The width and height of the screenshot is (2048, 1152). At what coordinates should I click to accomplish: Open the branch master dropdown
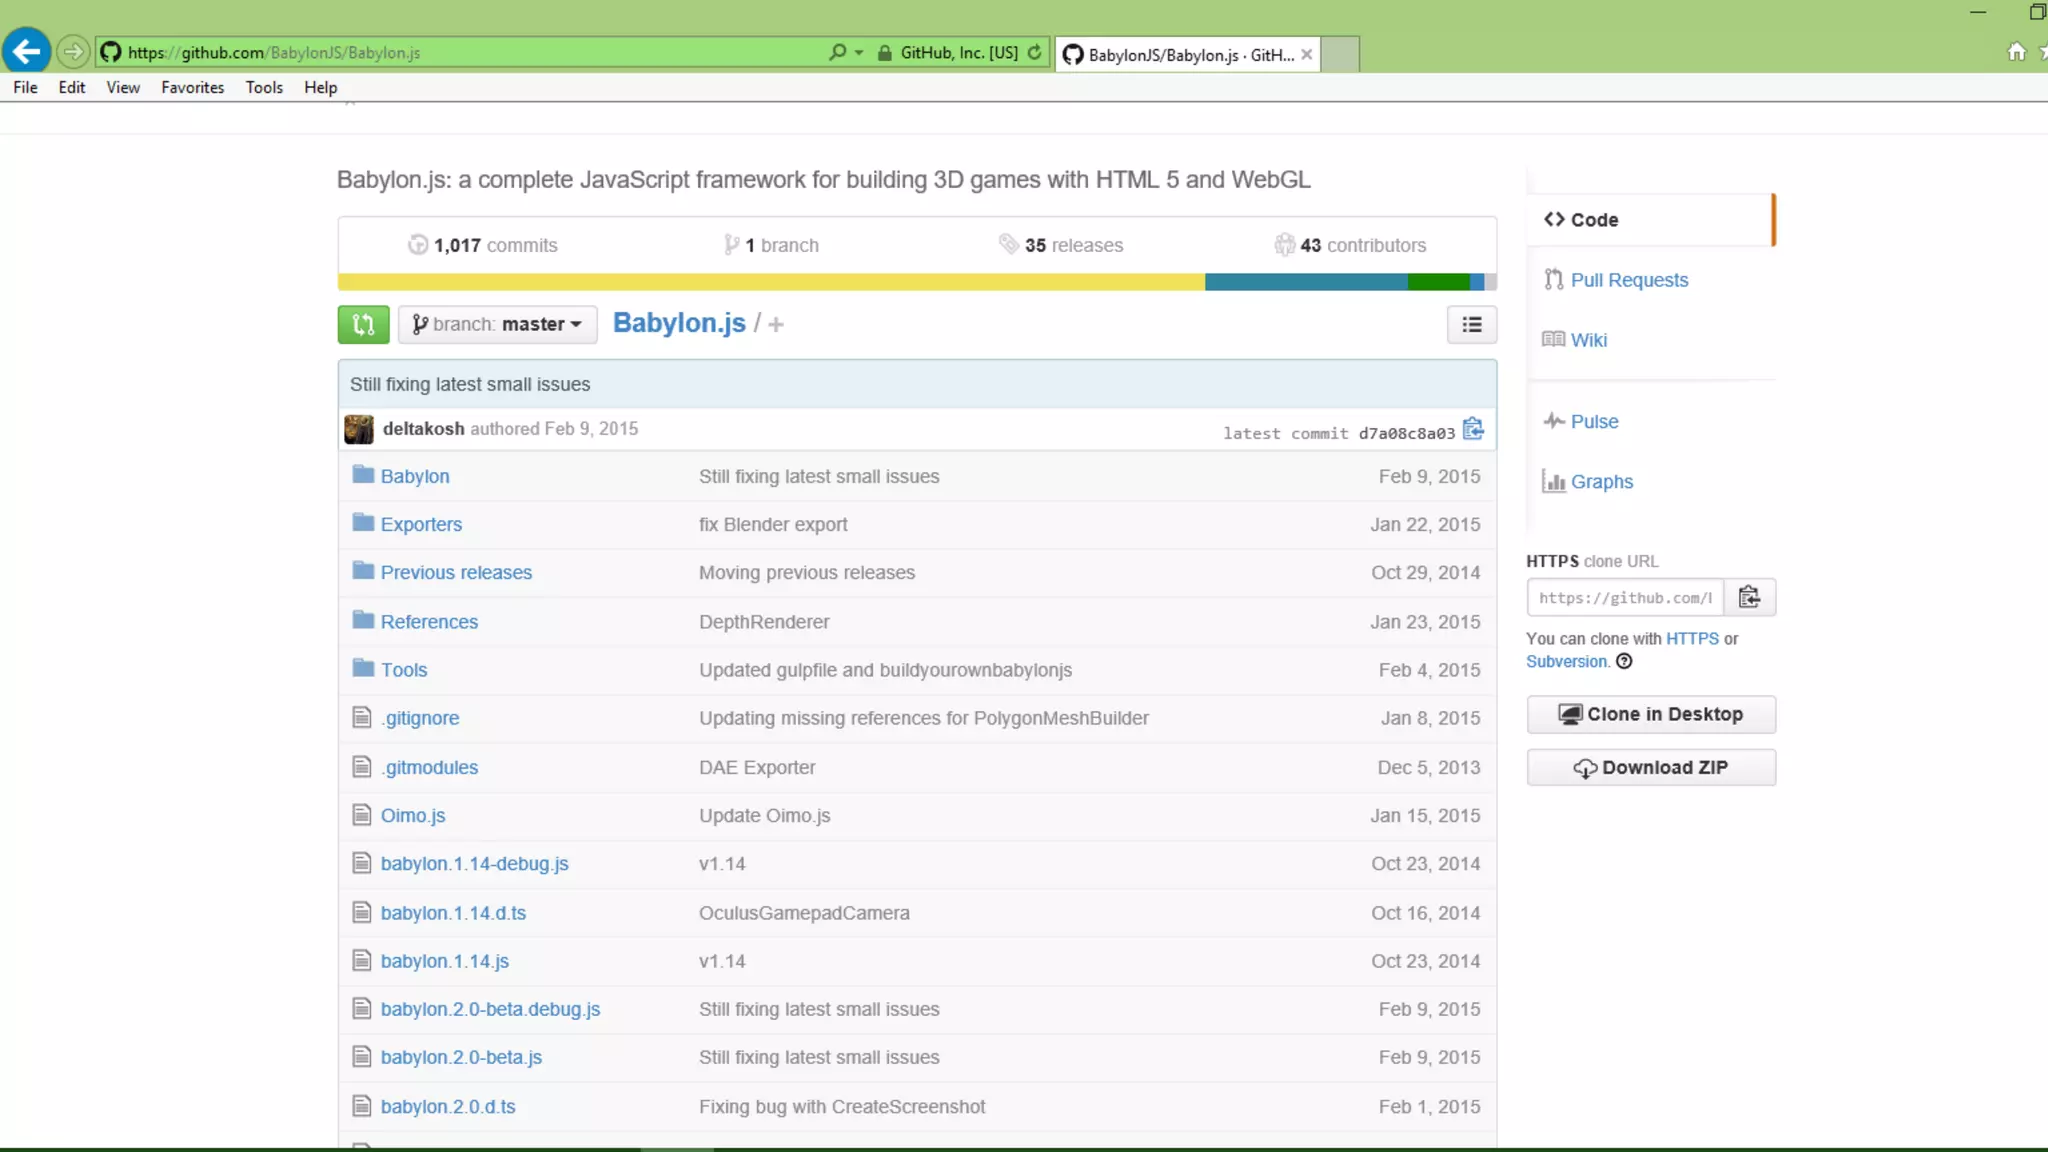coord(497,324)
